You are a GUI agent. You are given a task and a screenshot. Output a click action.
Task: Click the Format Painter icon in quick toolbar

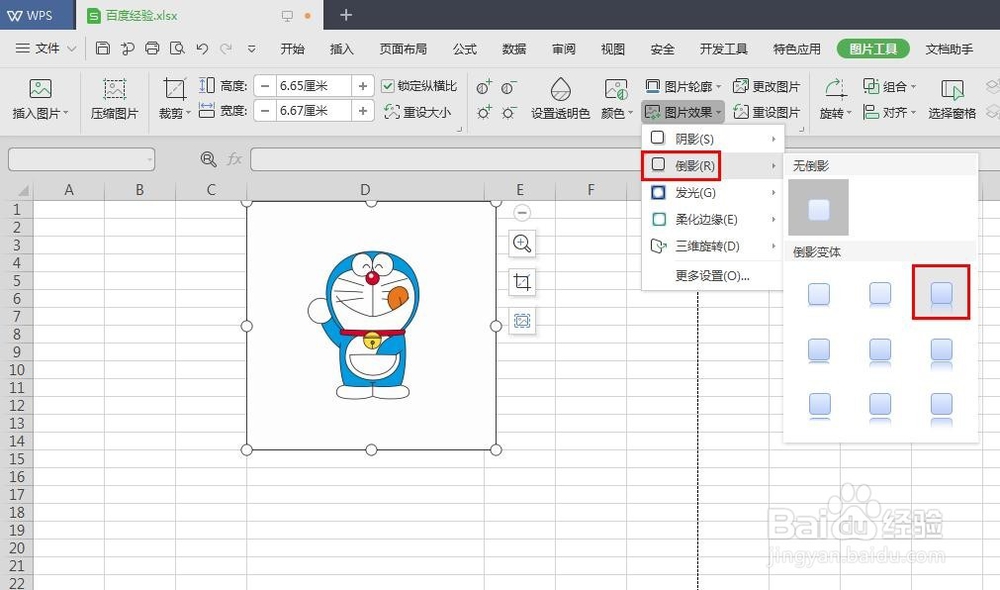(x=128, y=48)
